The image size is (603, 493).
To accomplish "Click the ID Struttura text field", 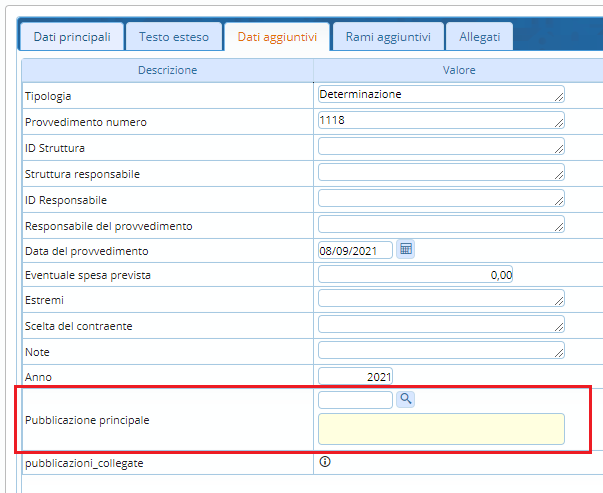I will coord(440,146).
